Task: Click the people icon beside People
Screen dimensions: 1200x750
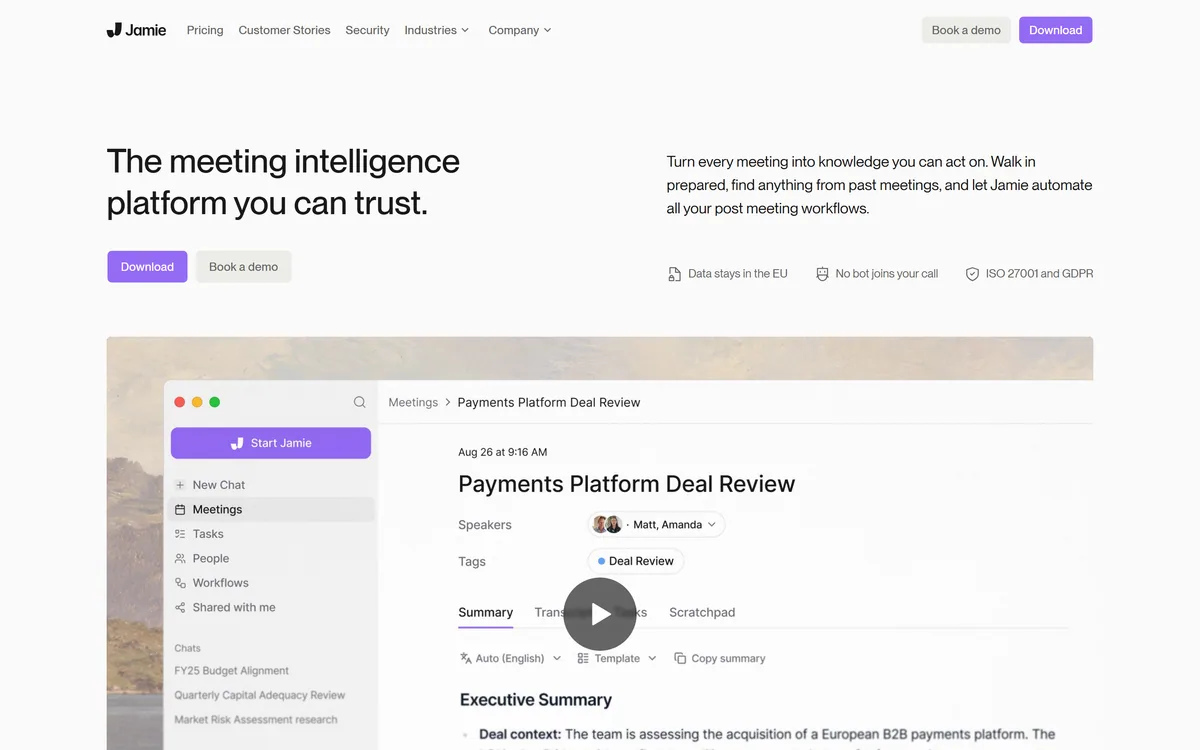Action: click(180, 558)
